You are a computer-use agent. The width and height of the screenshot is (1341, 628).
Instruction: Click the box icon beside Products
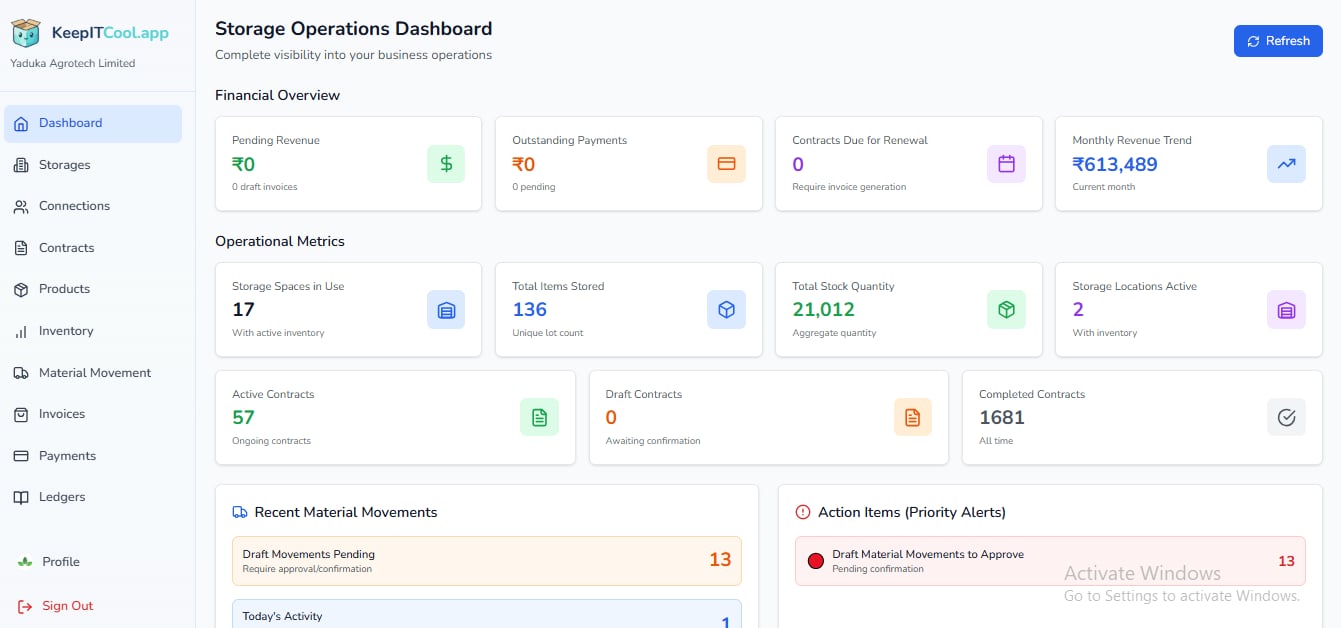(21, 290)
